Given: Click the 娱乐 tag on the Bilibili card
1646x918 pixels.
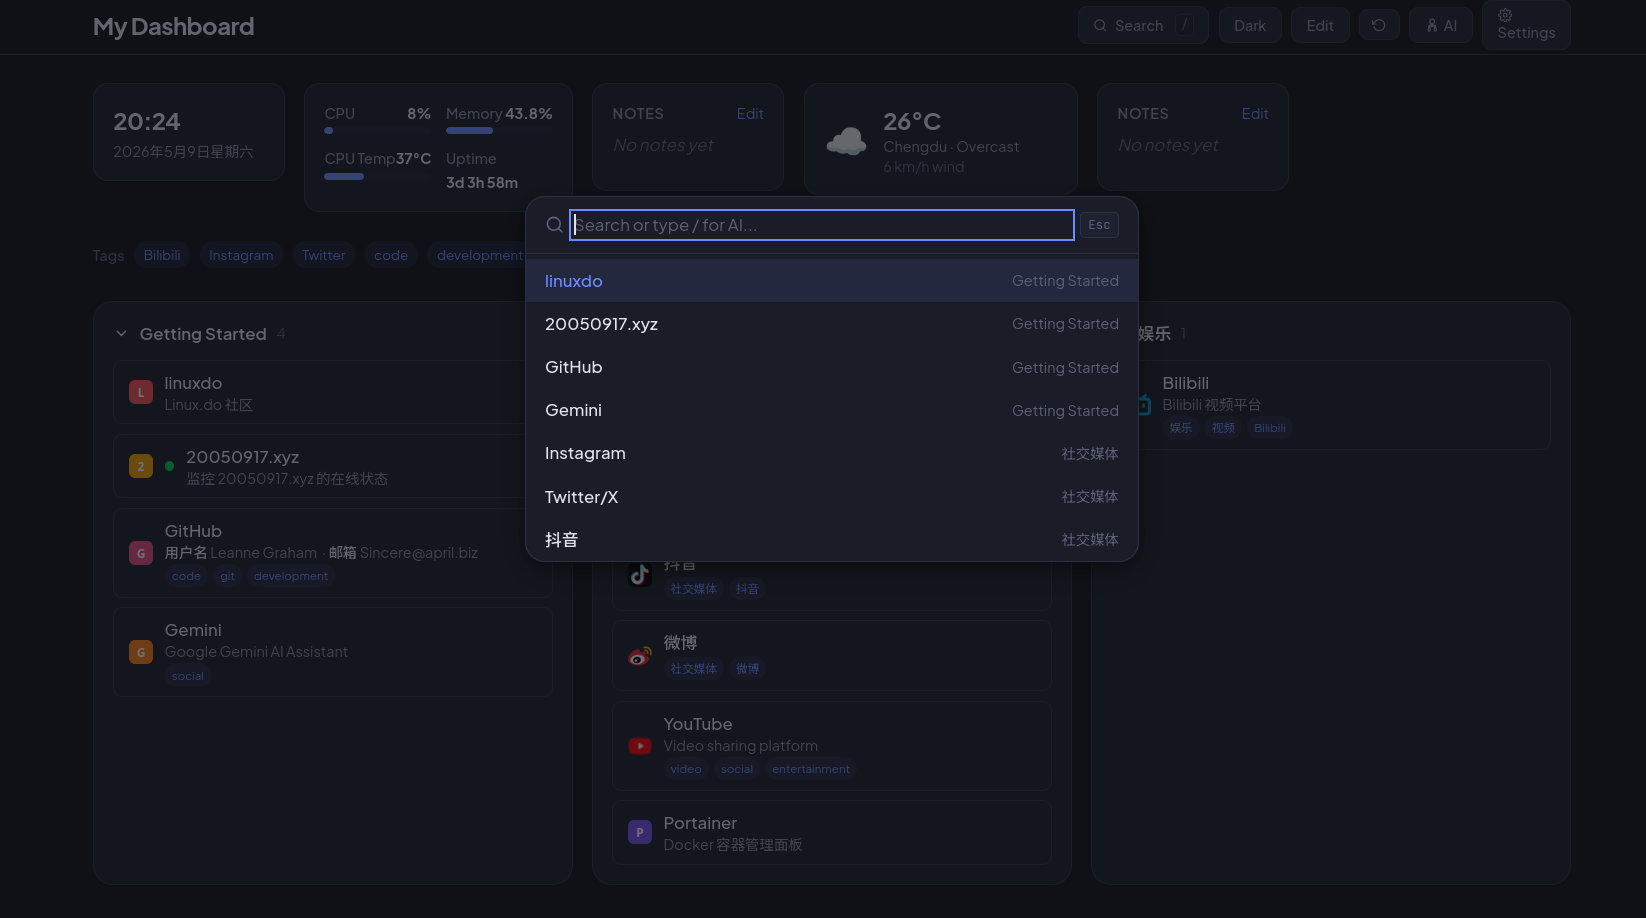Looking at the screenshot, I should pyautogui.click(x=1181, y=428).
